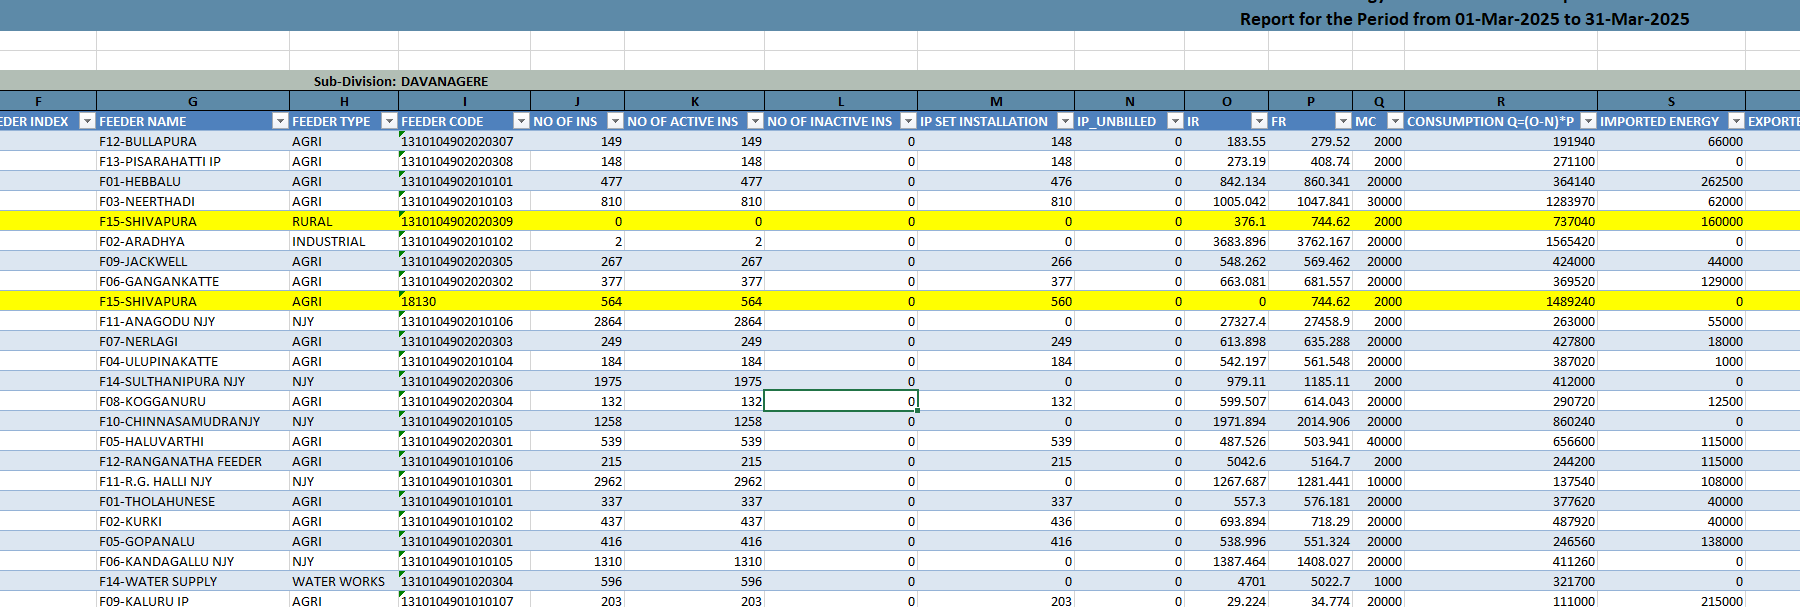The height and width of the screenshot is (607, 1800).
Task: Select column P header
Action: tap(1311, 101)
